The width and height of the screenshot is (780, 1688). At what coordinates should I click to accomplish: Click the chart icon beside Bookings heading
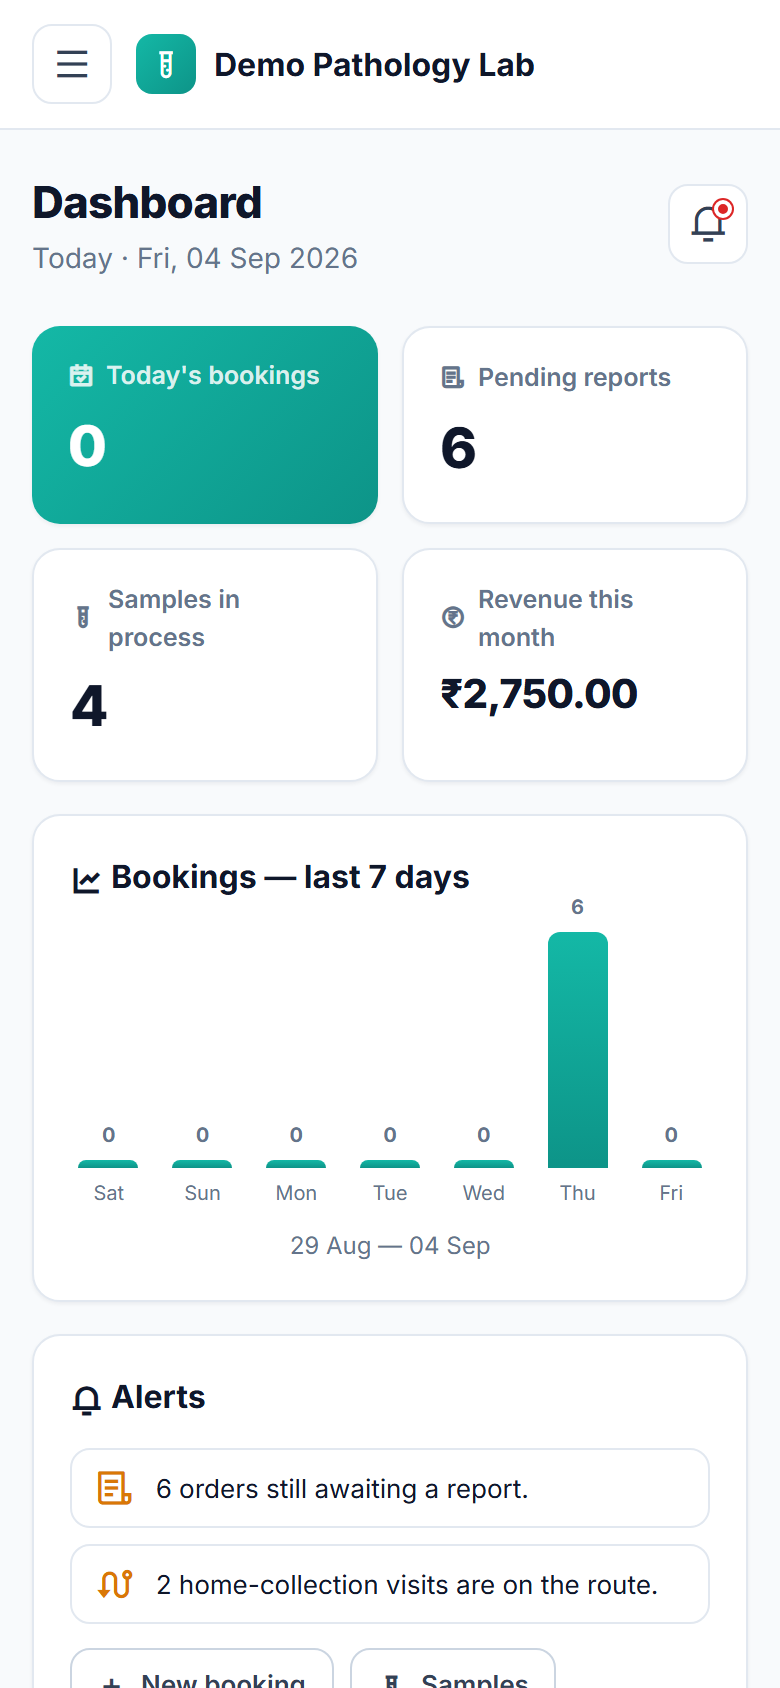pos(86,880)
